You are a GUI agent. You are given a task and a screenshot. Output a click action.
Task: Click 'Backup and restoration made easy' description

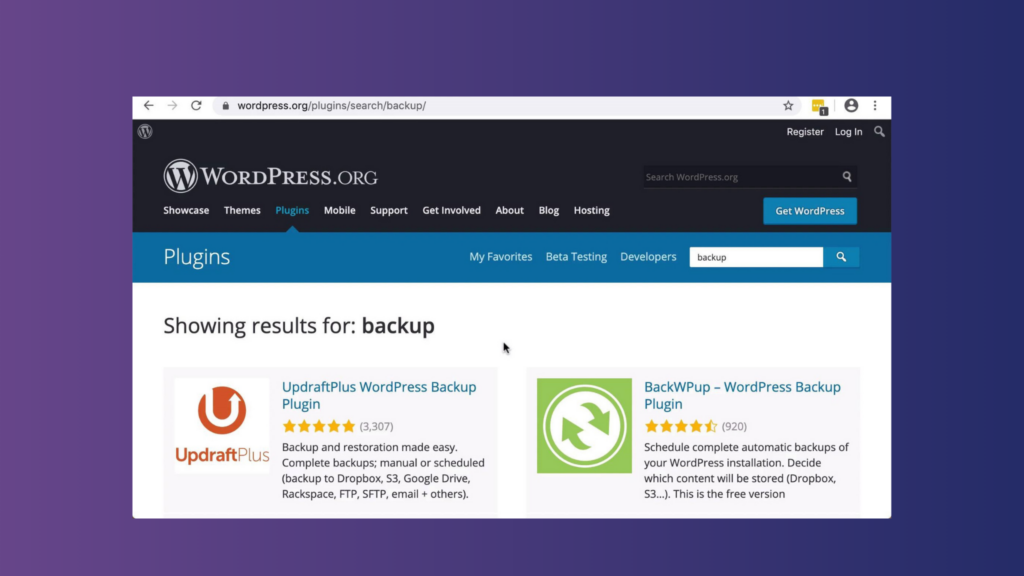(x=383, y=470)
